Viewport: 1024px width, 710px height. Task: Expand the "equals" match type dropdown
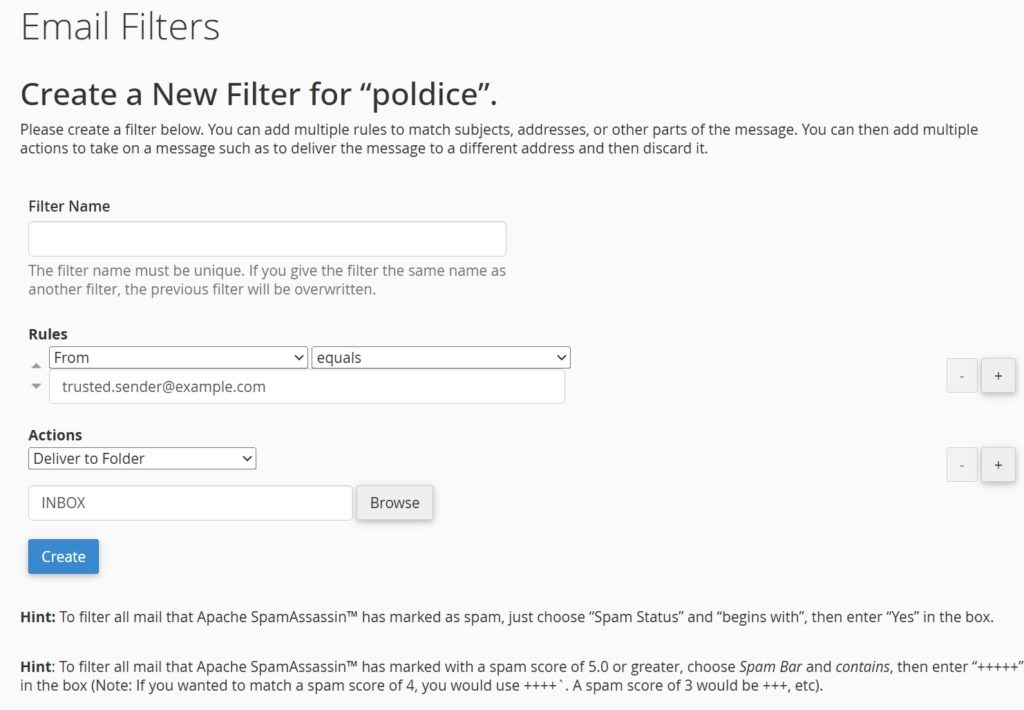pyautogui.click(x=440, y=357)
